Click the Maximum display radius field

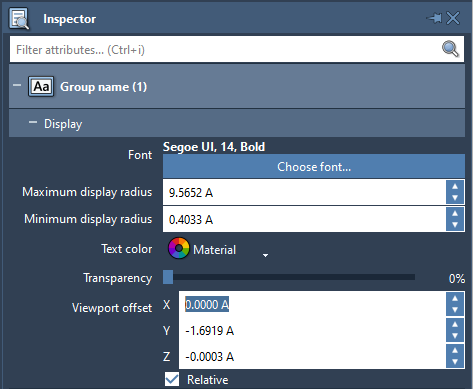[x=304, y=192]
